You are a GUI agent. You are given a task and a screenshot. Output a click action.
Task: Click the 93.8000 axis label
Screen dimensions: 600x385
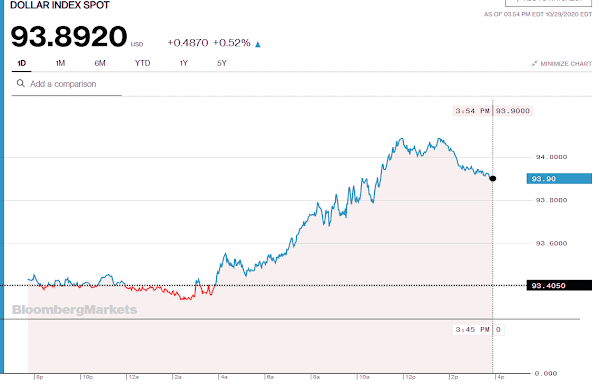coord(551,200)
